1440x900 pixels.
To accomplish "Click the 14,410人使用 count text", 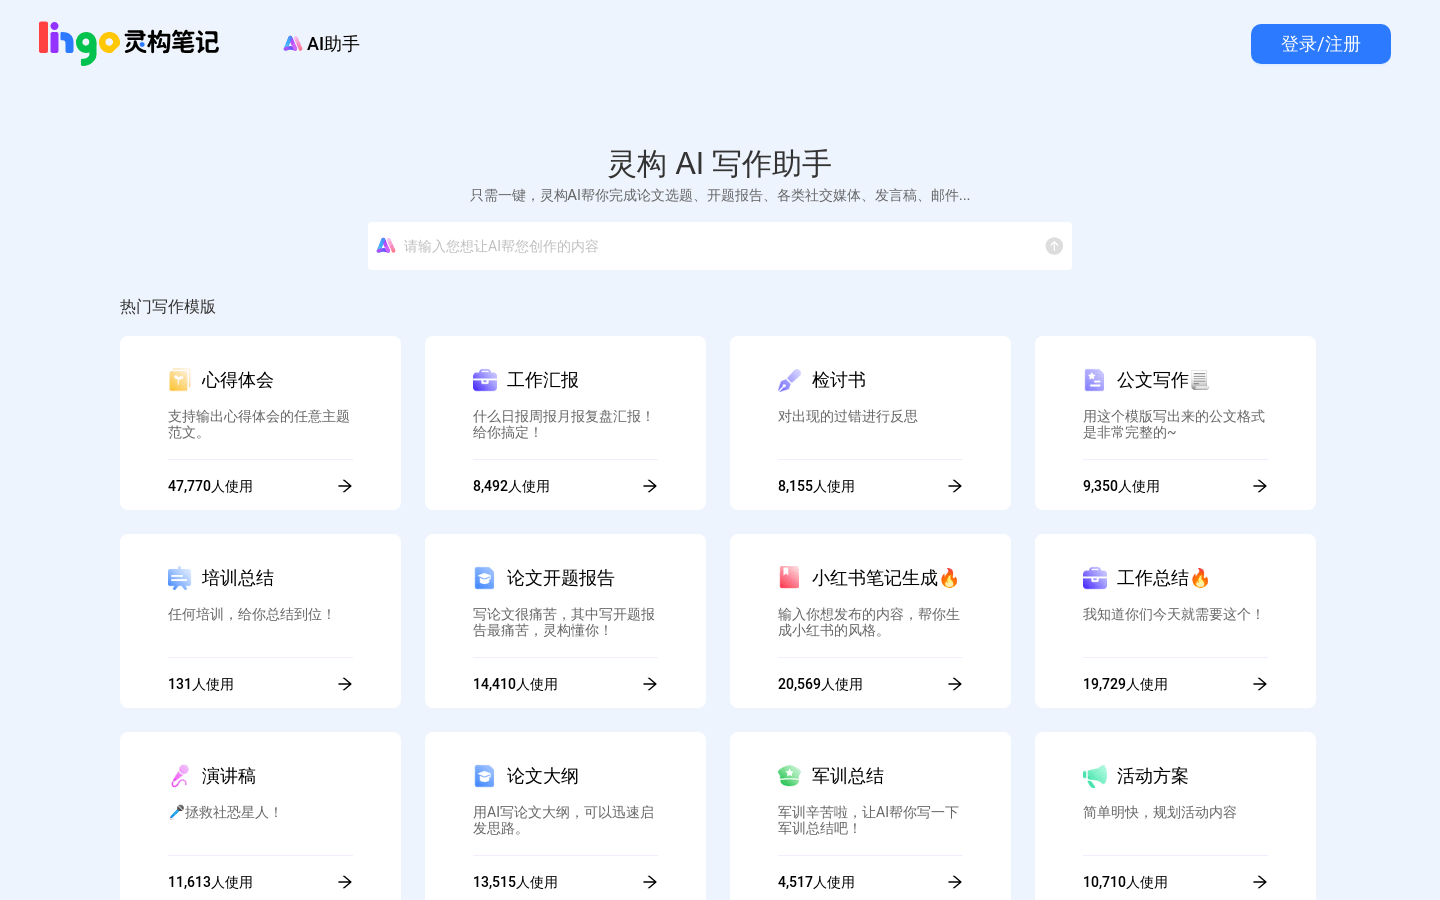I will coord(515,684).
